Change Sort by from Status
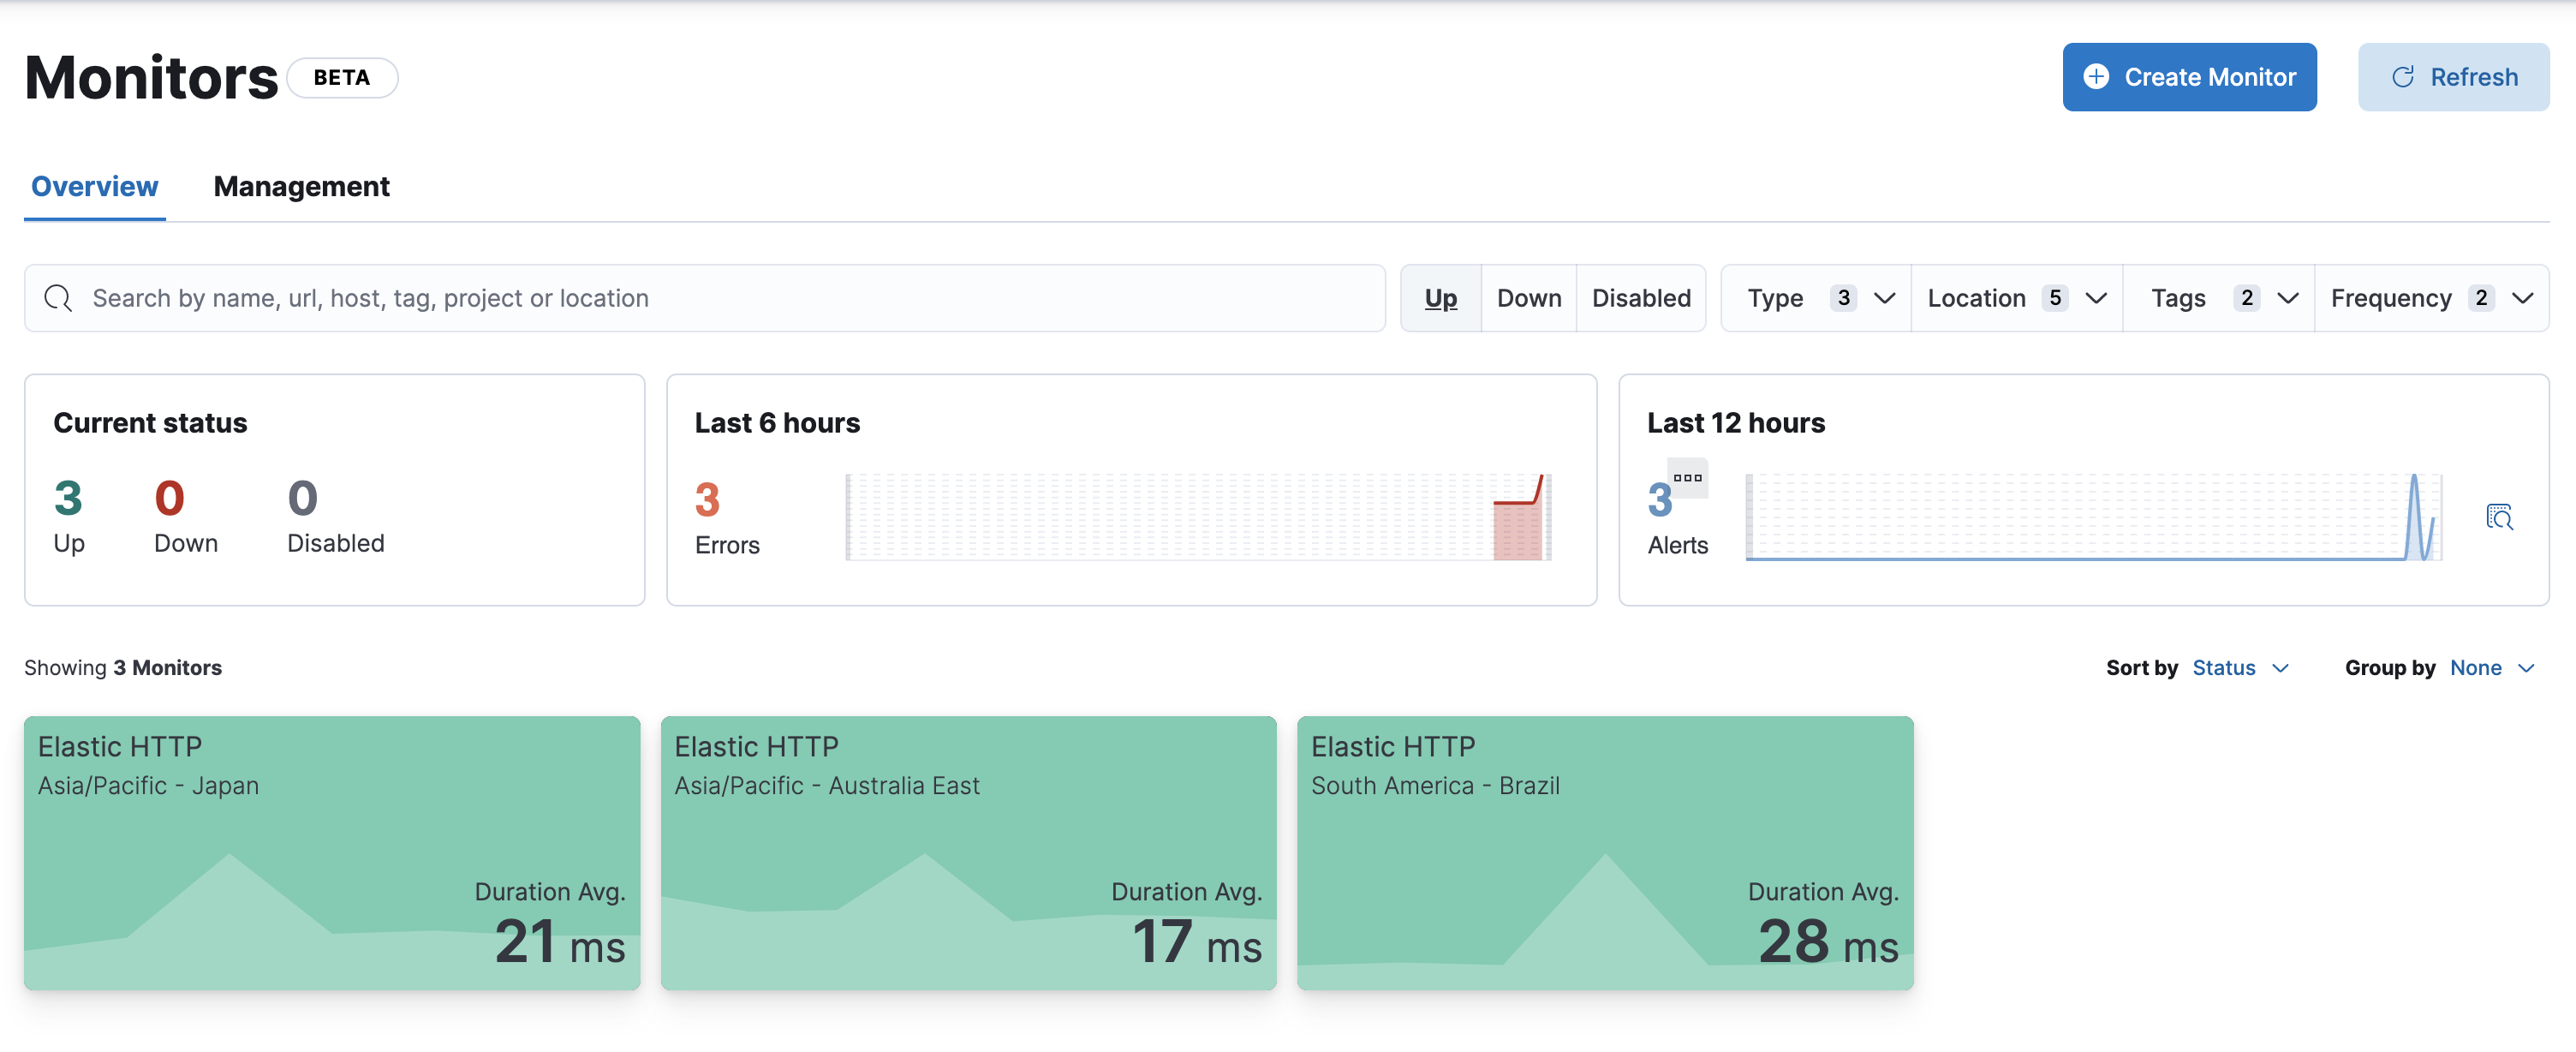Viewport: 2576px width, 1052px height. pyautogui.click(x=2240, y=667)
